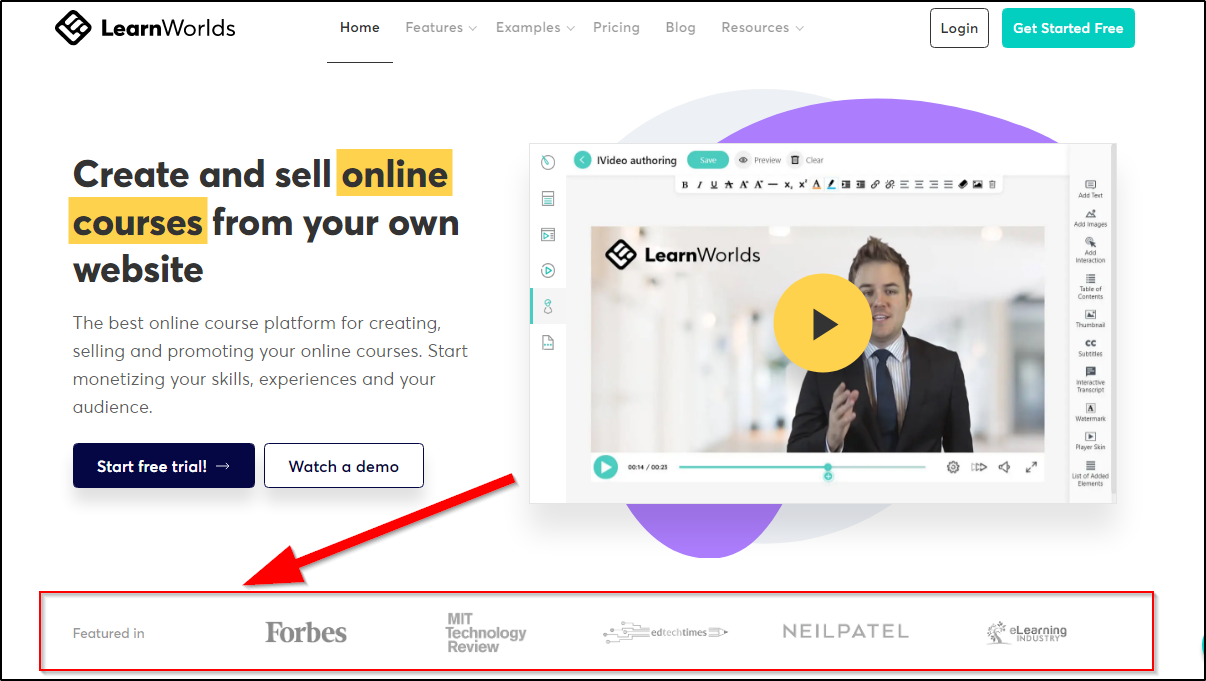This screenshot has height=681, width=1206.
Task: Expand the Features dropdown menu
Action: (x=441, y=28)
